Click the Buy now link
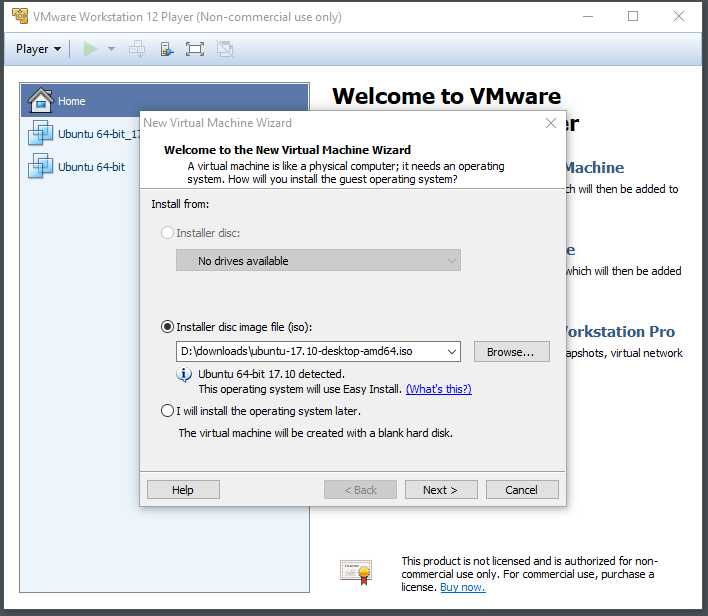 (462, 587)
